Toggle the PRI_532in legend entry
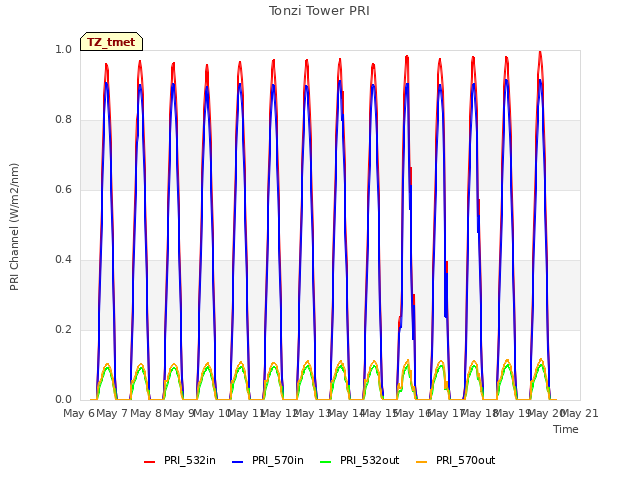 pyautogui.click(x=180, y=460)
